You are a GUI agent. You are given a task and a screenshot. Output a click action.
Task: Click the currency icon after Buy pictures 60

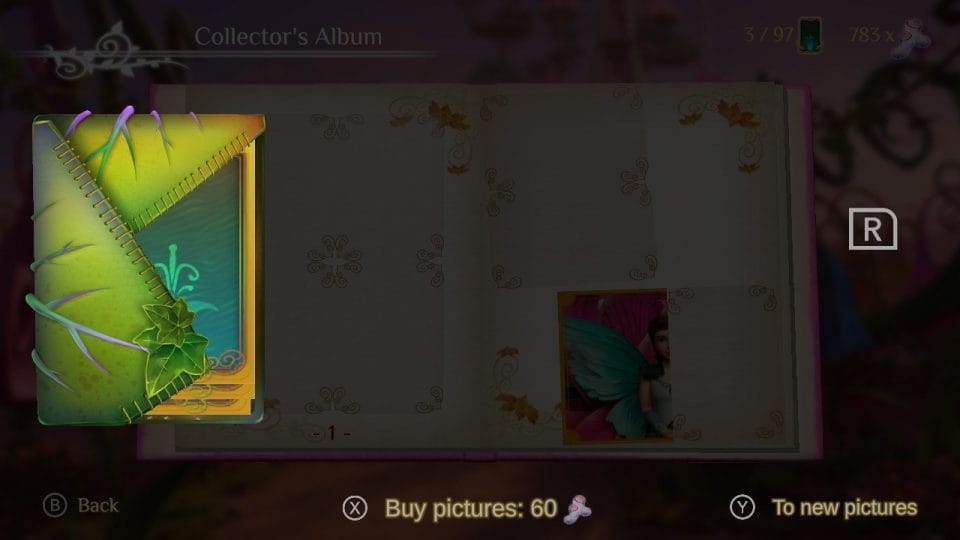tap(577, 509)
